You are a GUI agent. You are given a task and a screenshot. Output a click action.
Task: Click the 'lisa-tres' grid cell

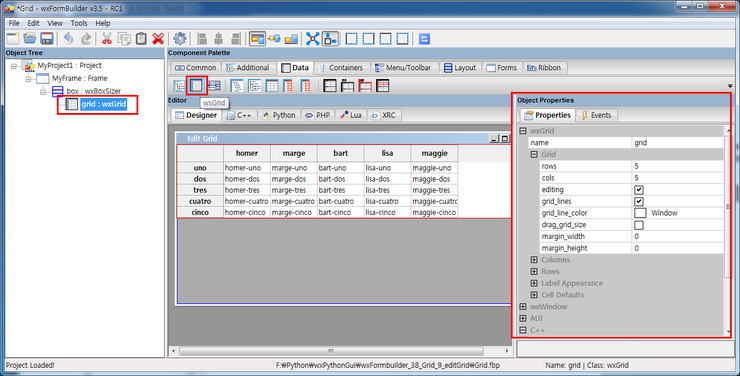[387, 190]
